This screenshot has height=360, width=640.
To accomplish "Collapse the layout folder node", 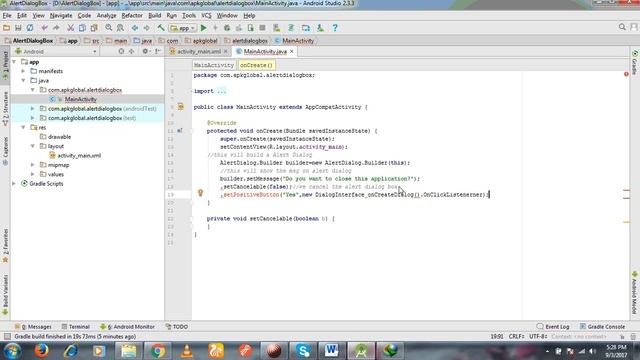I will [33, 146].
